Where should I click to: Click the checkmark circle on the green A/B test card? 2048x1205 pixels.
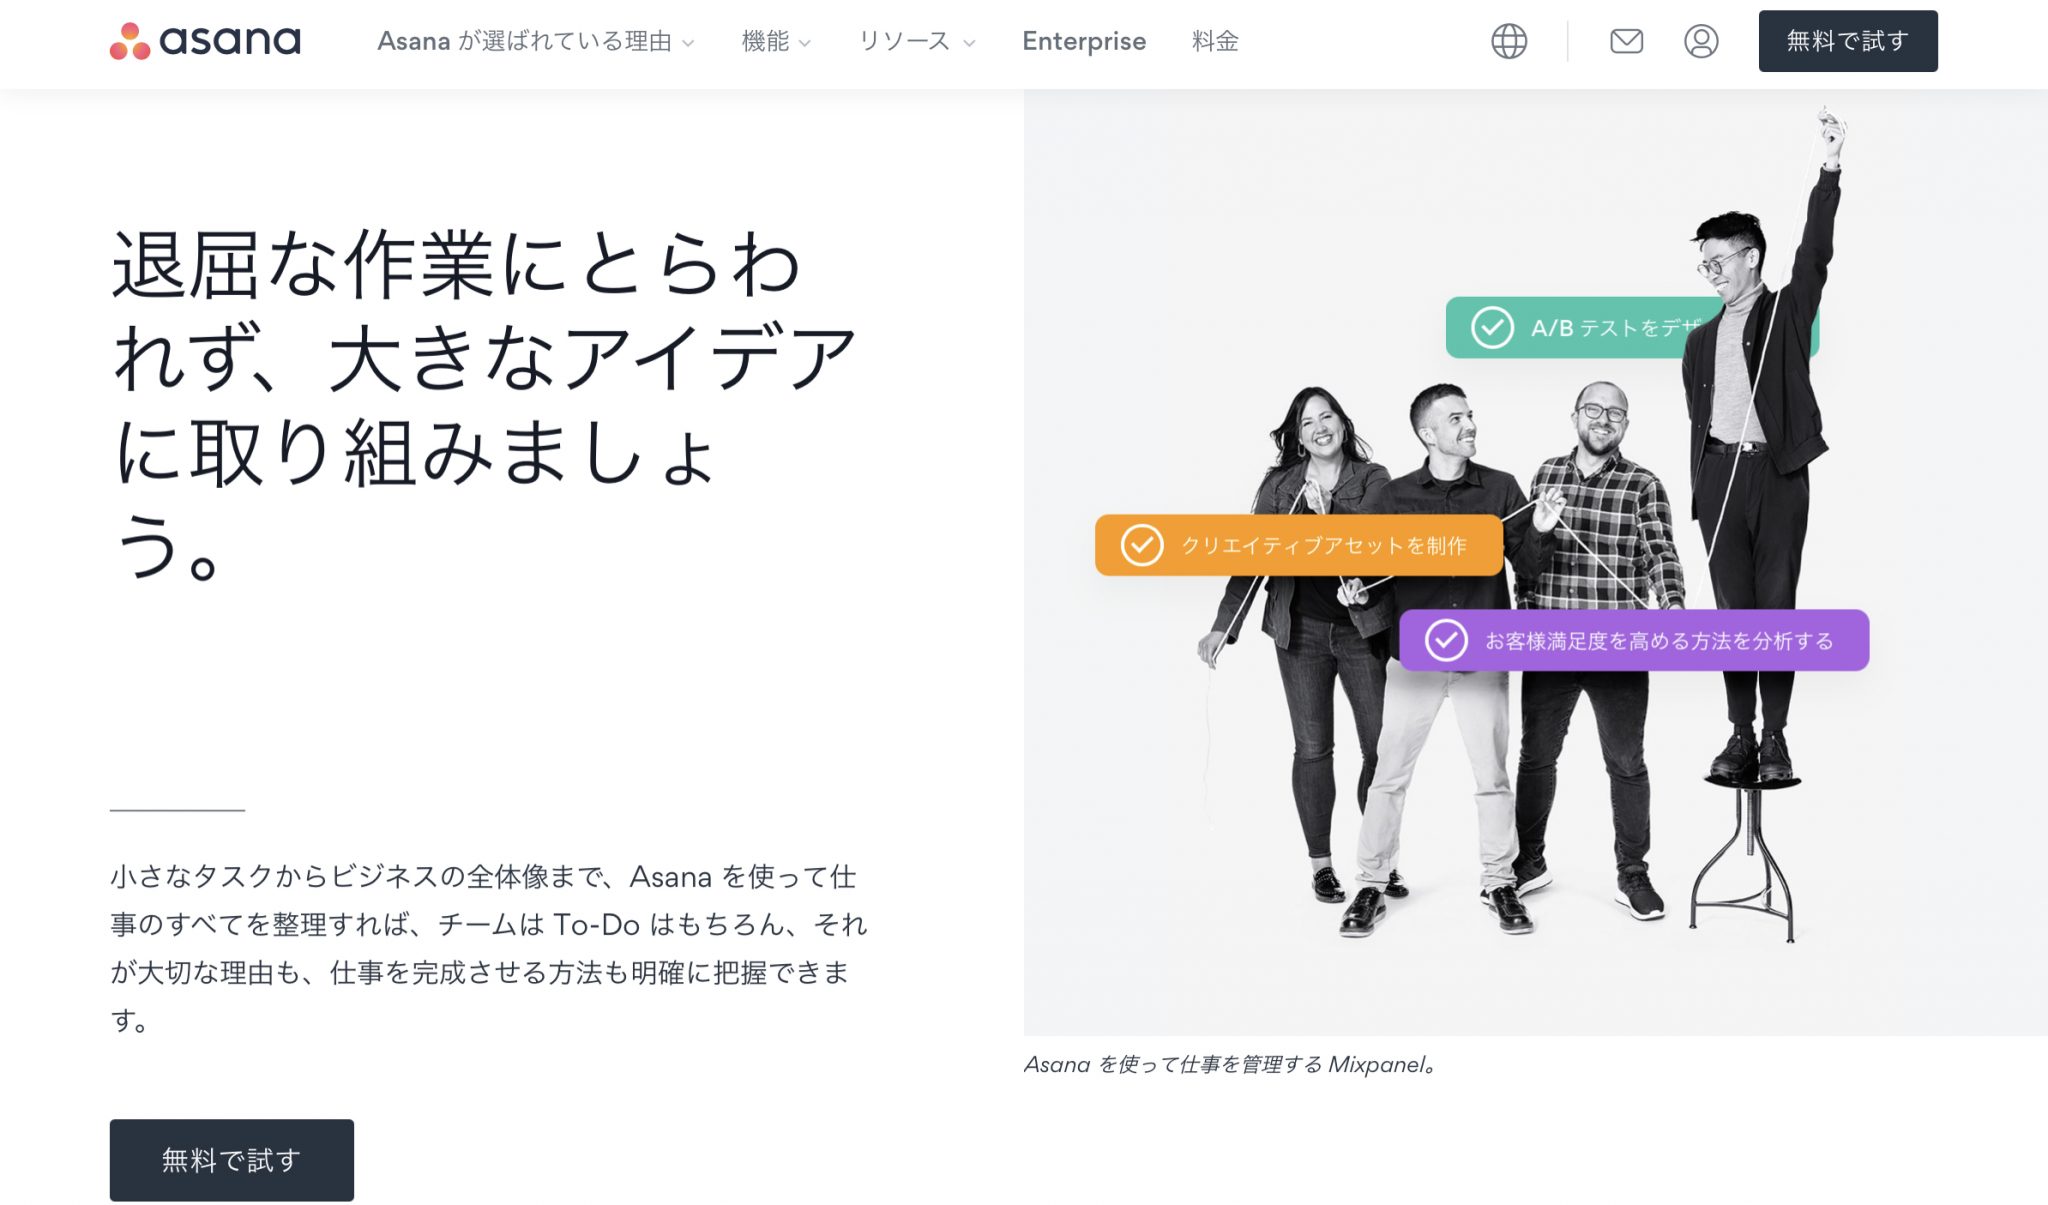(x=1492, y=327)
